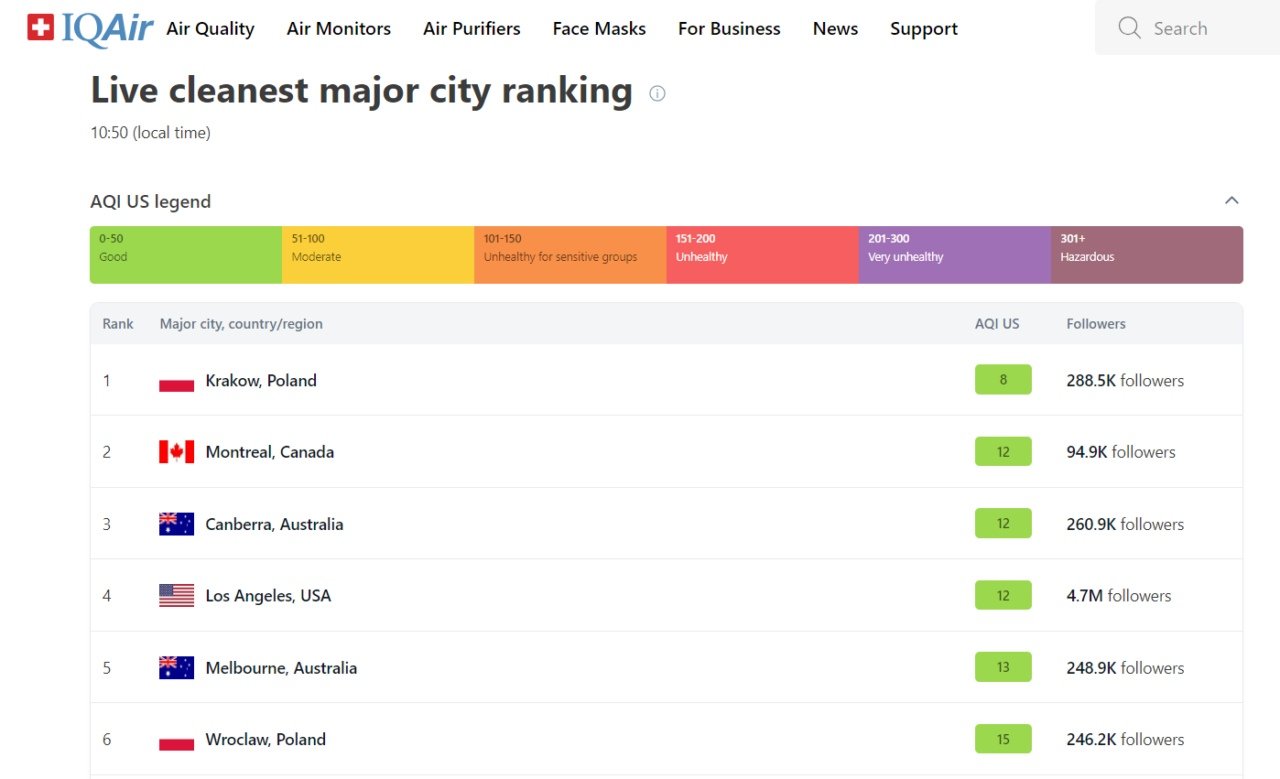Open Krakow, Poland city link
The image size is (1280, 779).
(261, 381)
